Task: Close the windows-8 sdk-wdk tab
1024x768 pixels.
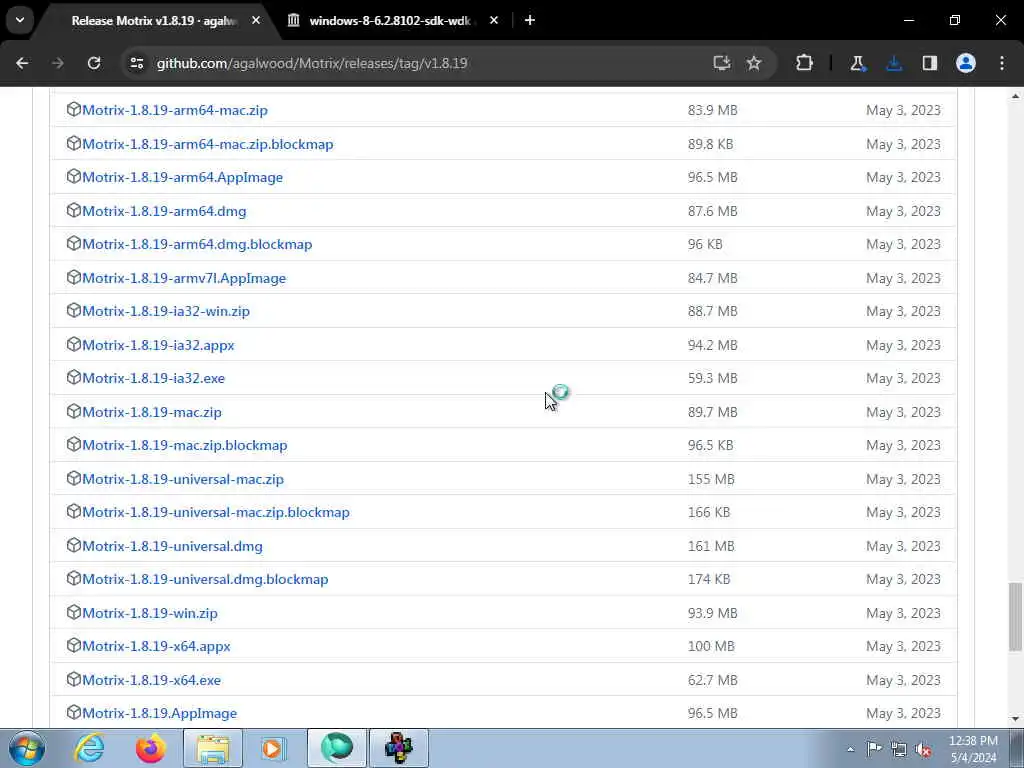Action: (494, 20)
